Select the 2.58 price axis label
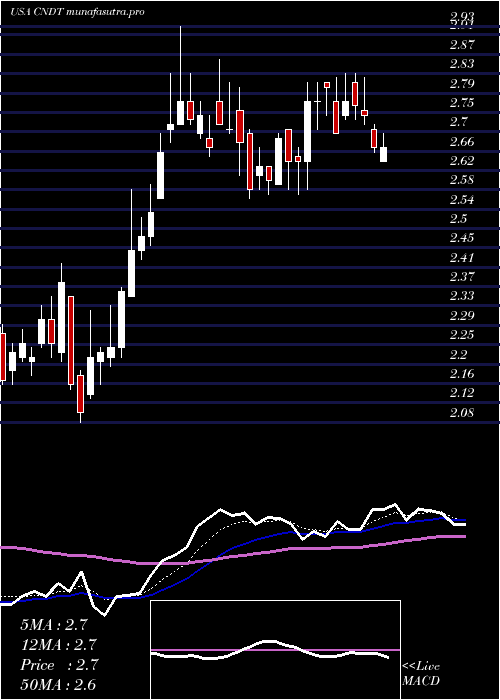The width and height of the screenshot is (500, 700). point(462,180)
